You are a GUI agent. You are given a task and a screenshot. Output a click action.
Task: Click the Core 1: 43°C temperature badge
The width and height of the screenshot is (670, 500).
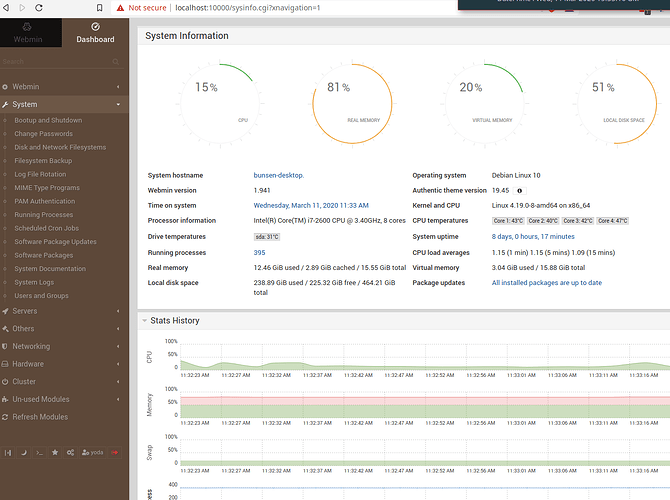pyautogui.click(x=508, y=221)
